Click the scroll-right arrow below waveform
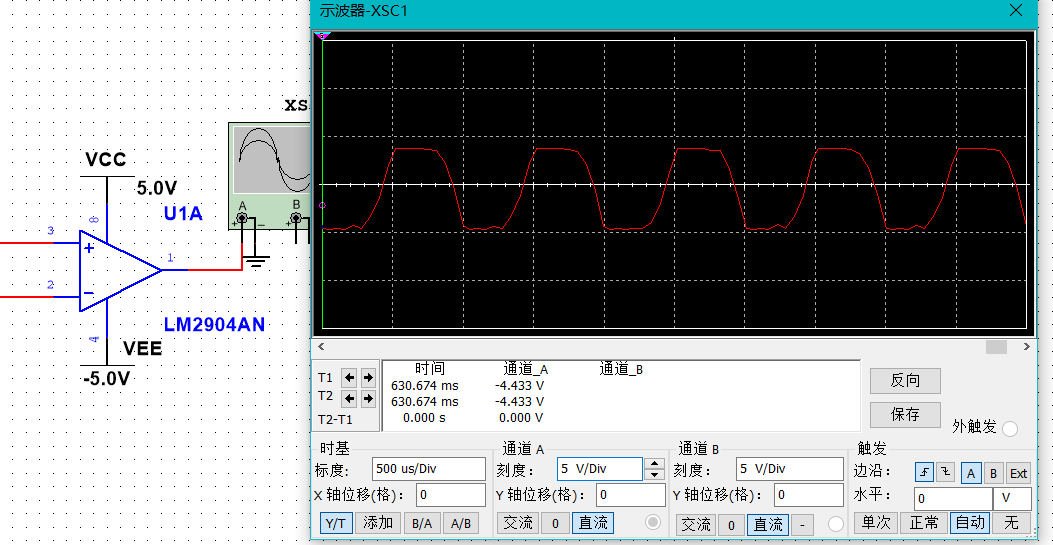The width and height of the screenshot is (1053, 545). click(1027, 347)
